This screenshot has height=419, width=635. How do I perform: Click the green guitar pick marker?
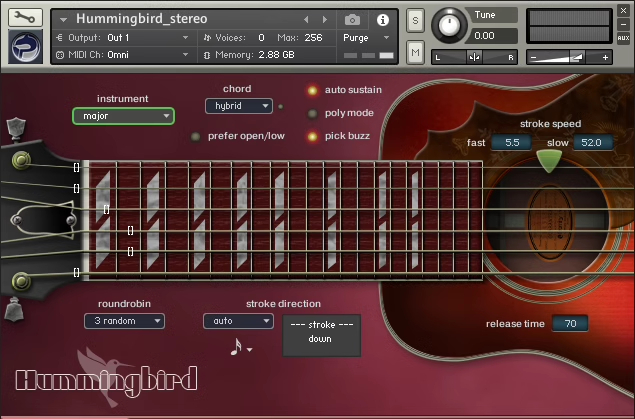pos(549,161)
